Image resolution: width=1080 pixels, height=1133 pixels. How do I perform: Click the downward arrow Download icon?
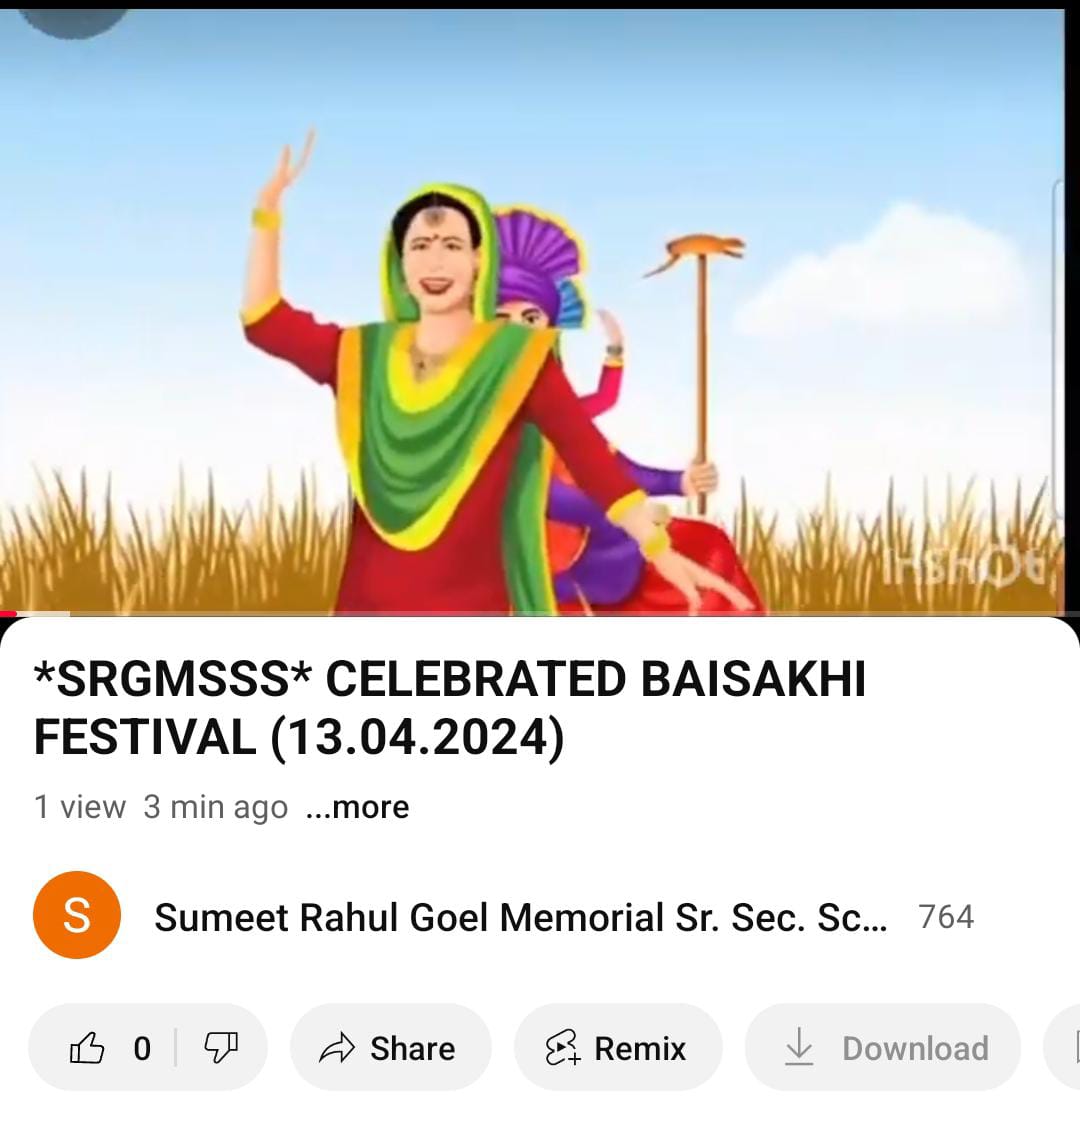click(799, 1047)
